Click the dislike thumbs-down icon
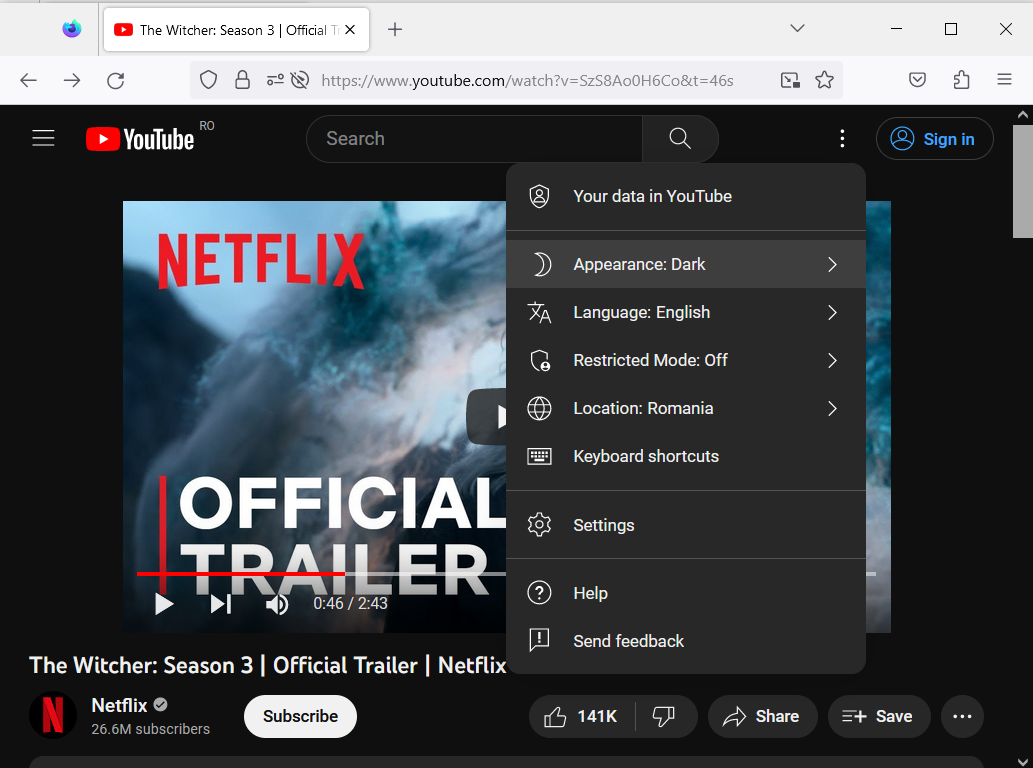The image size is (1033, 768). [665, 716]
